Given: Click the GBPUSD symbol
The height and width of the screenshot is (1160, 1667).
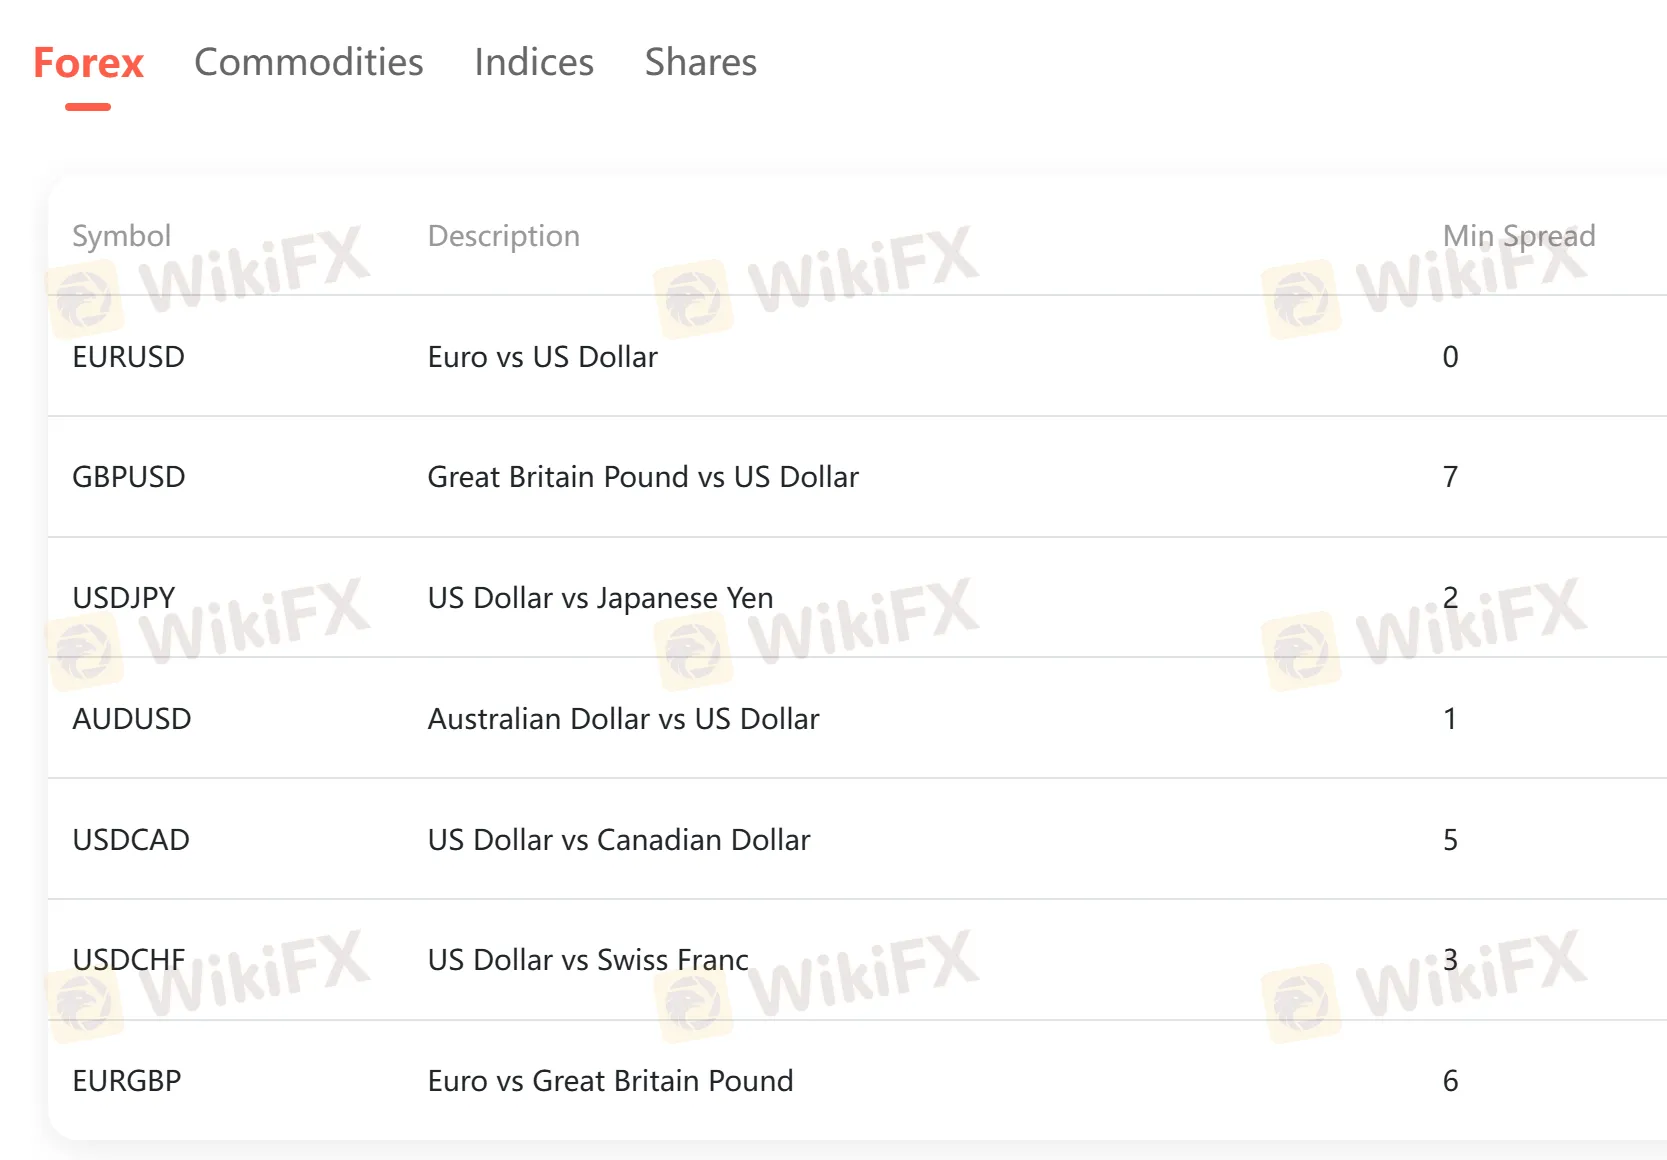Looking at the screenshot, I should pyautogui.click(x=128, y=477).
